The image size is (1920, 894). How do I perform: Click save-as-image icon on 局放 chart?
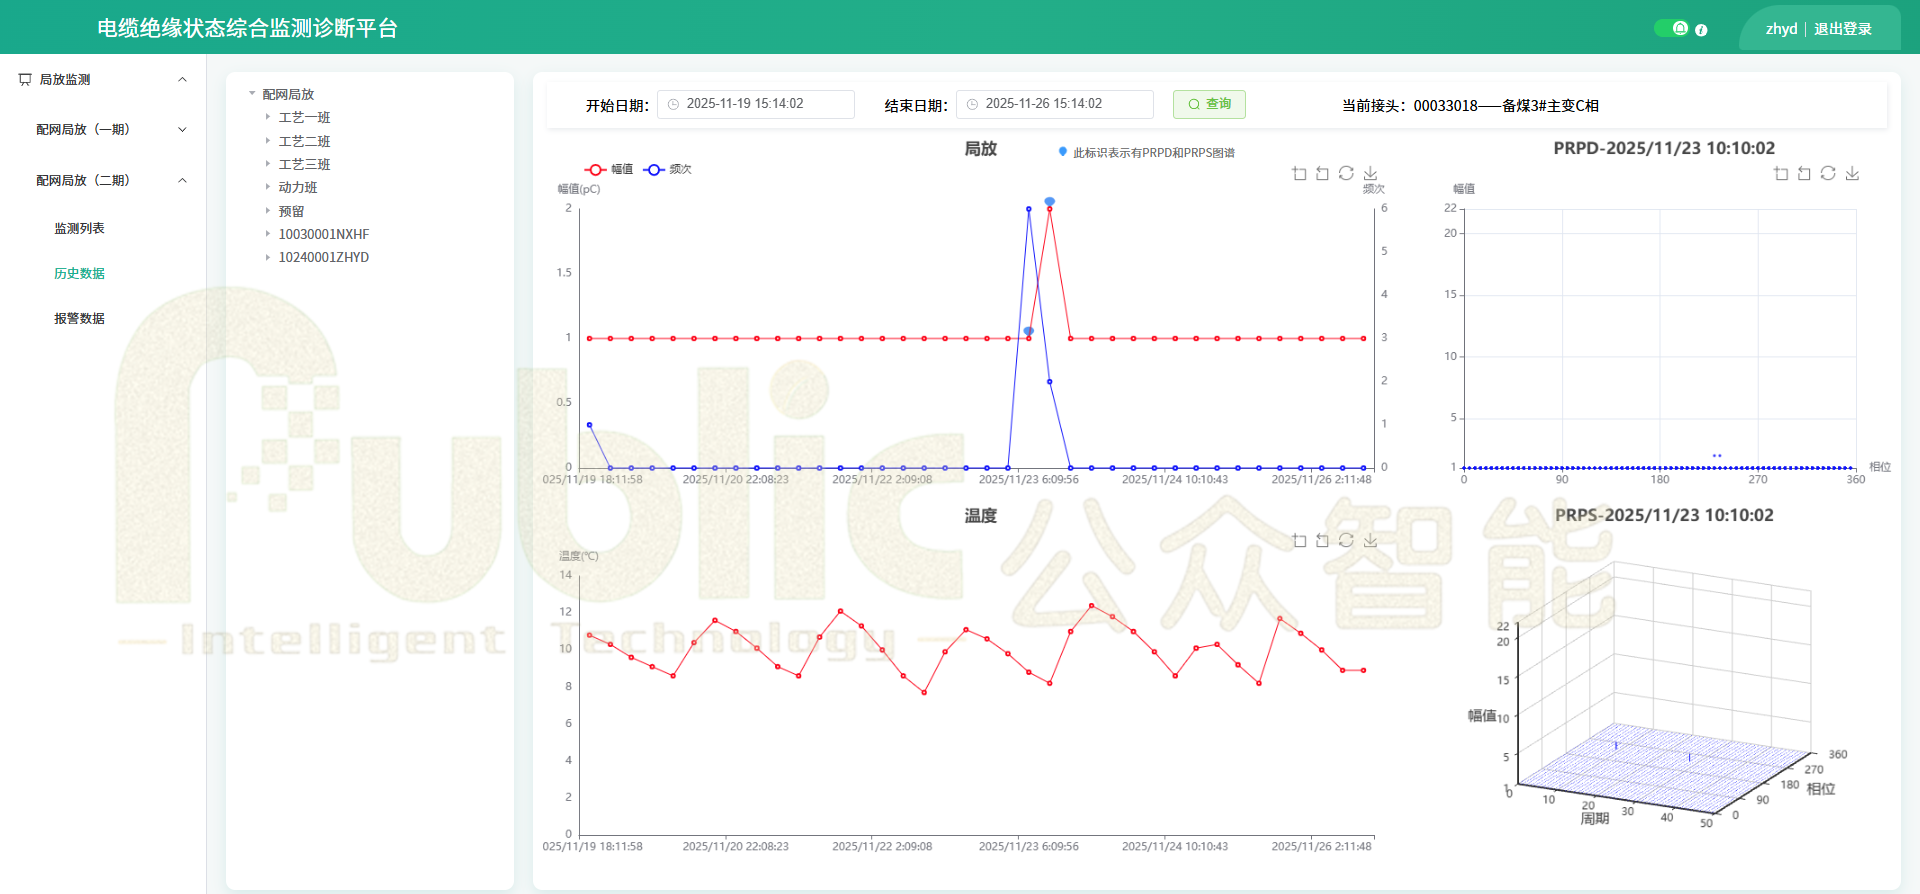pos(1370,174)
